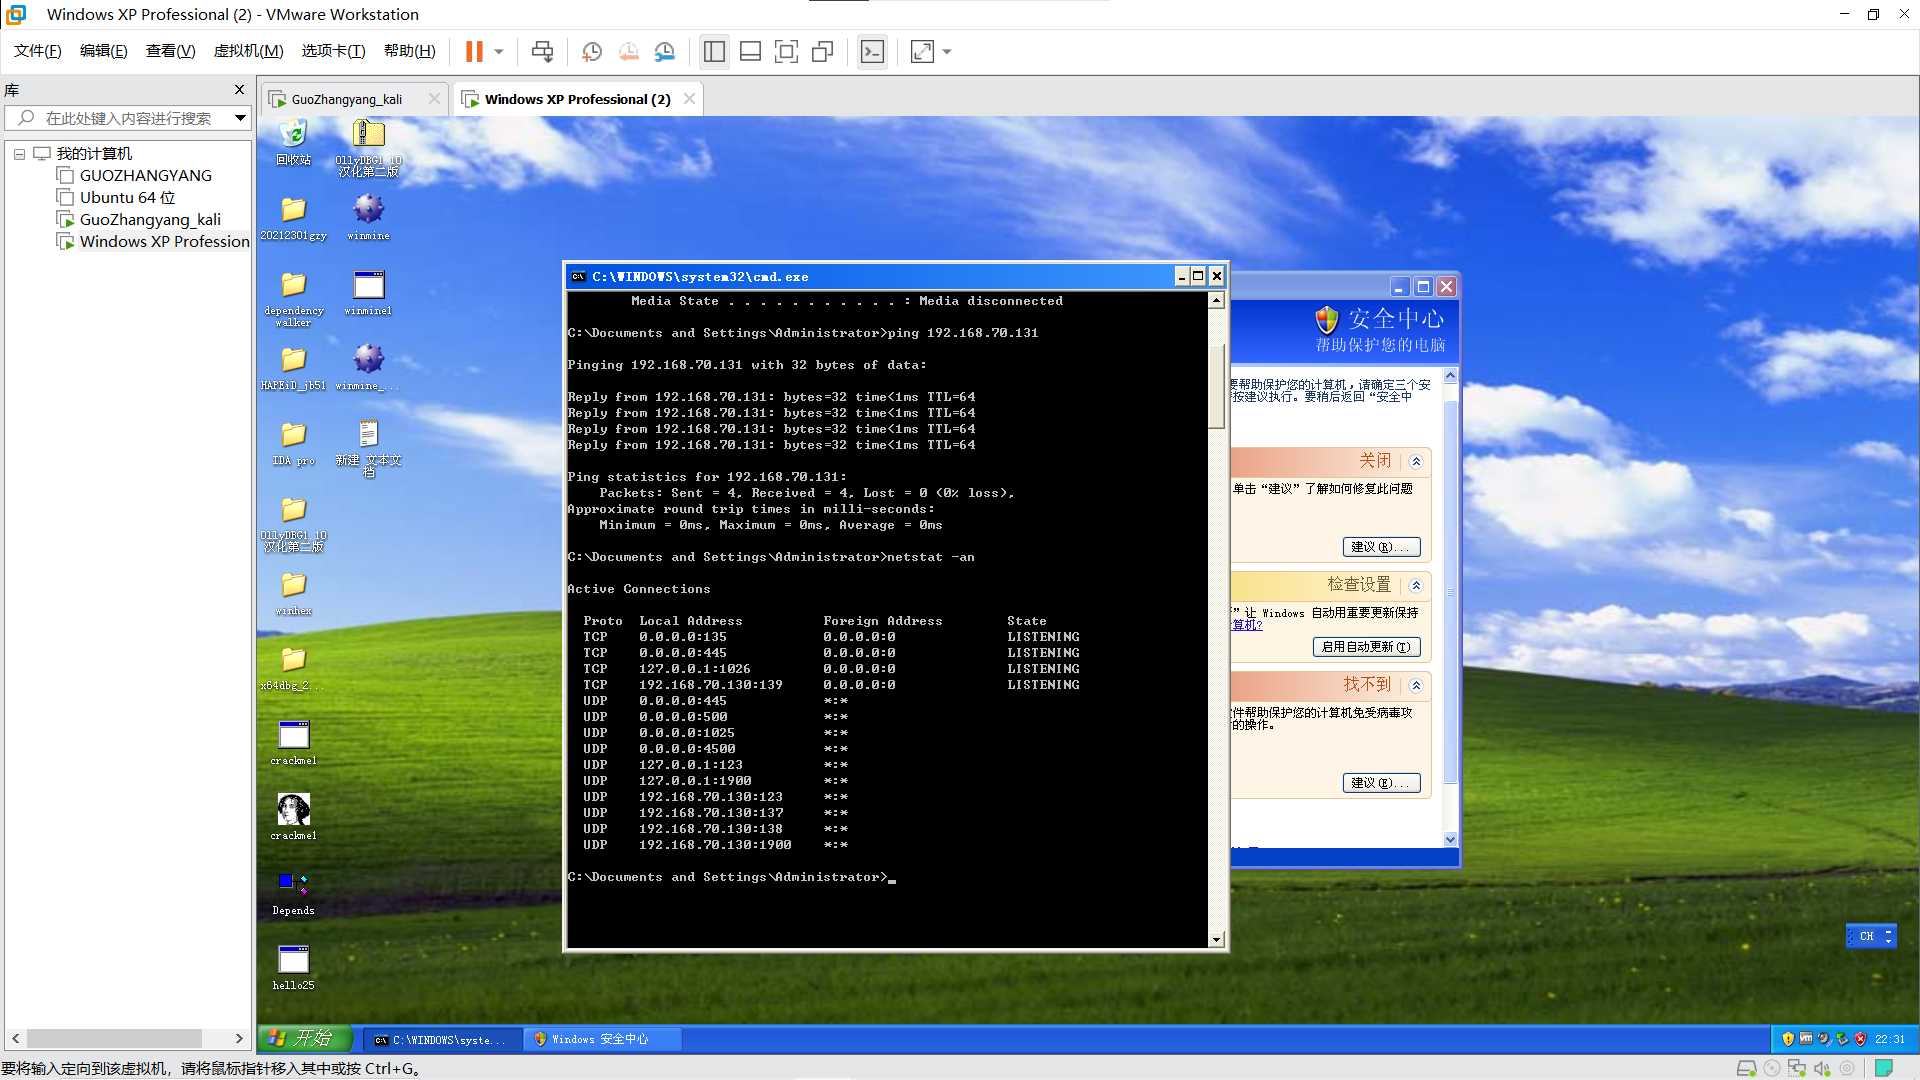Switch to GuoZhangyang_kali tab

tap(347, 99)
